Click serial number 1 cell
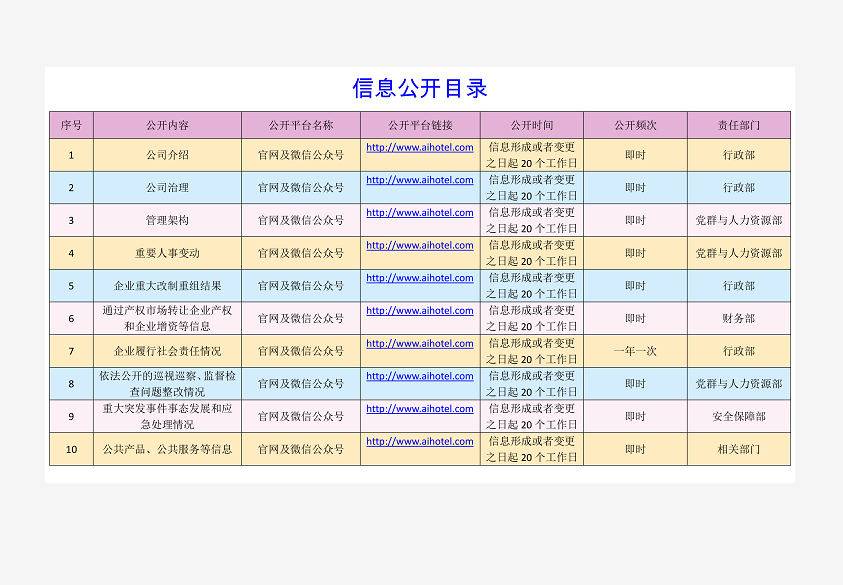Screen dimensions: 843x585 (x=72, y=155)
